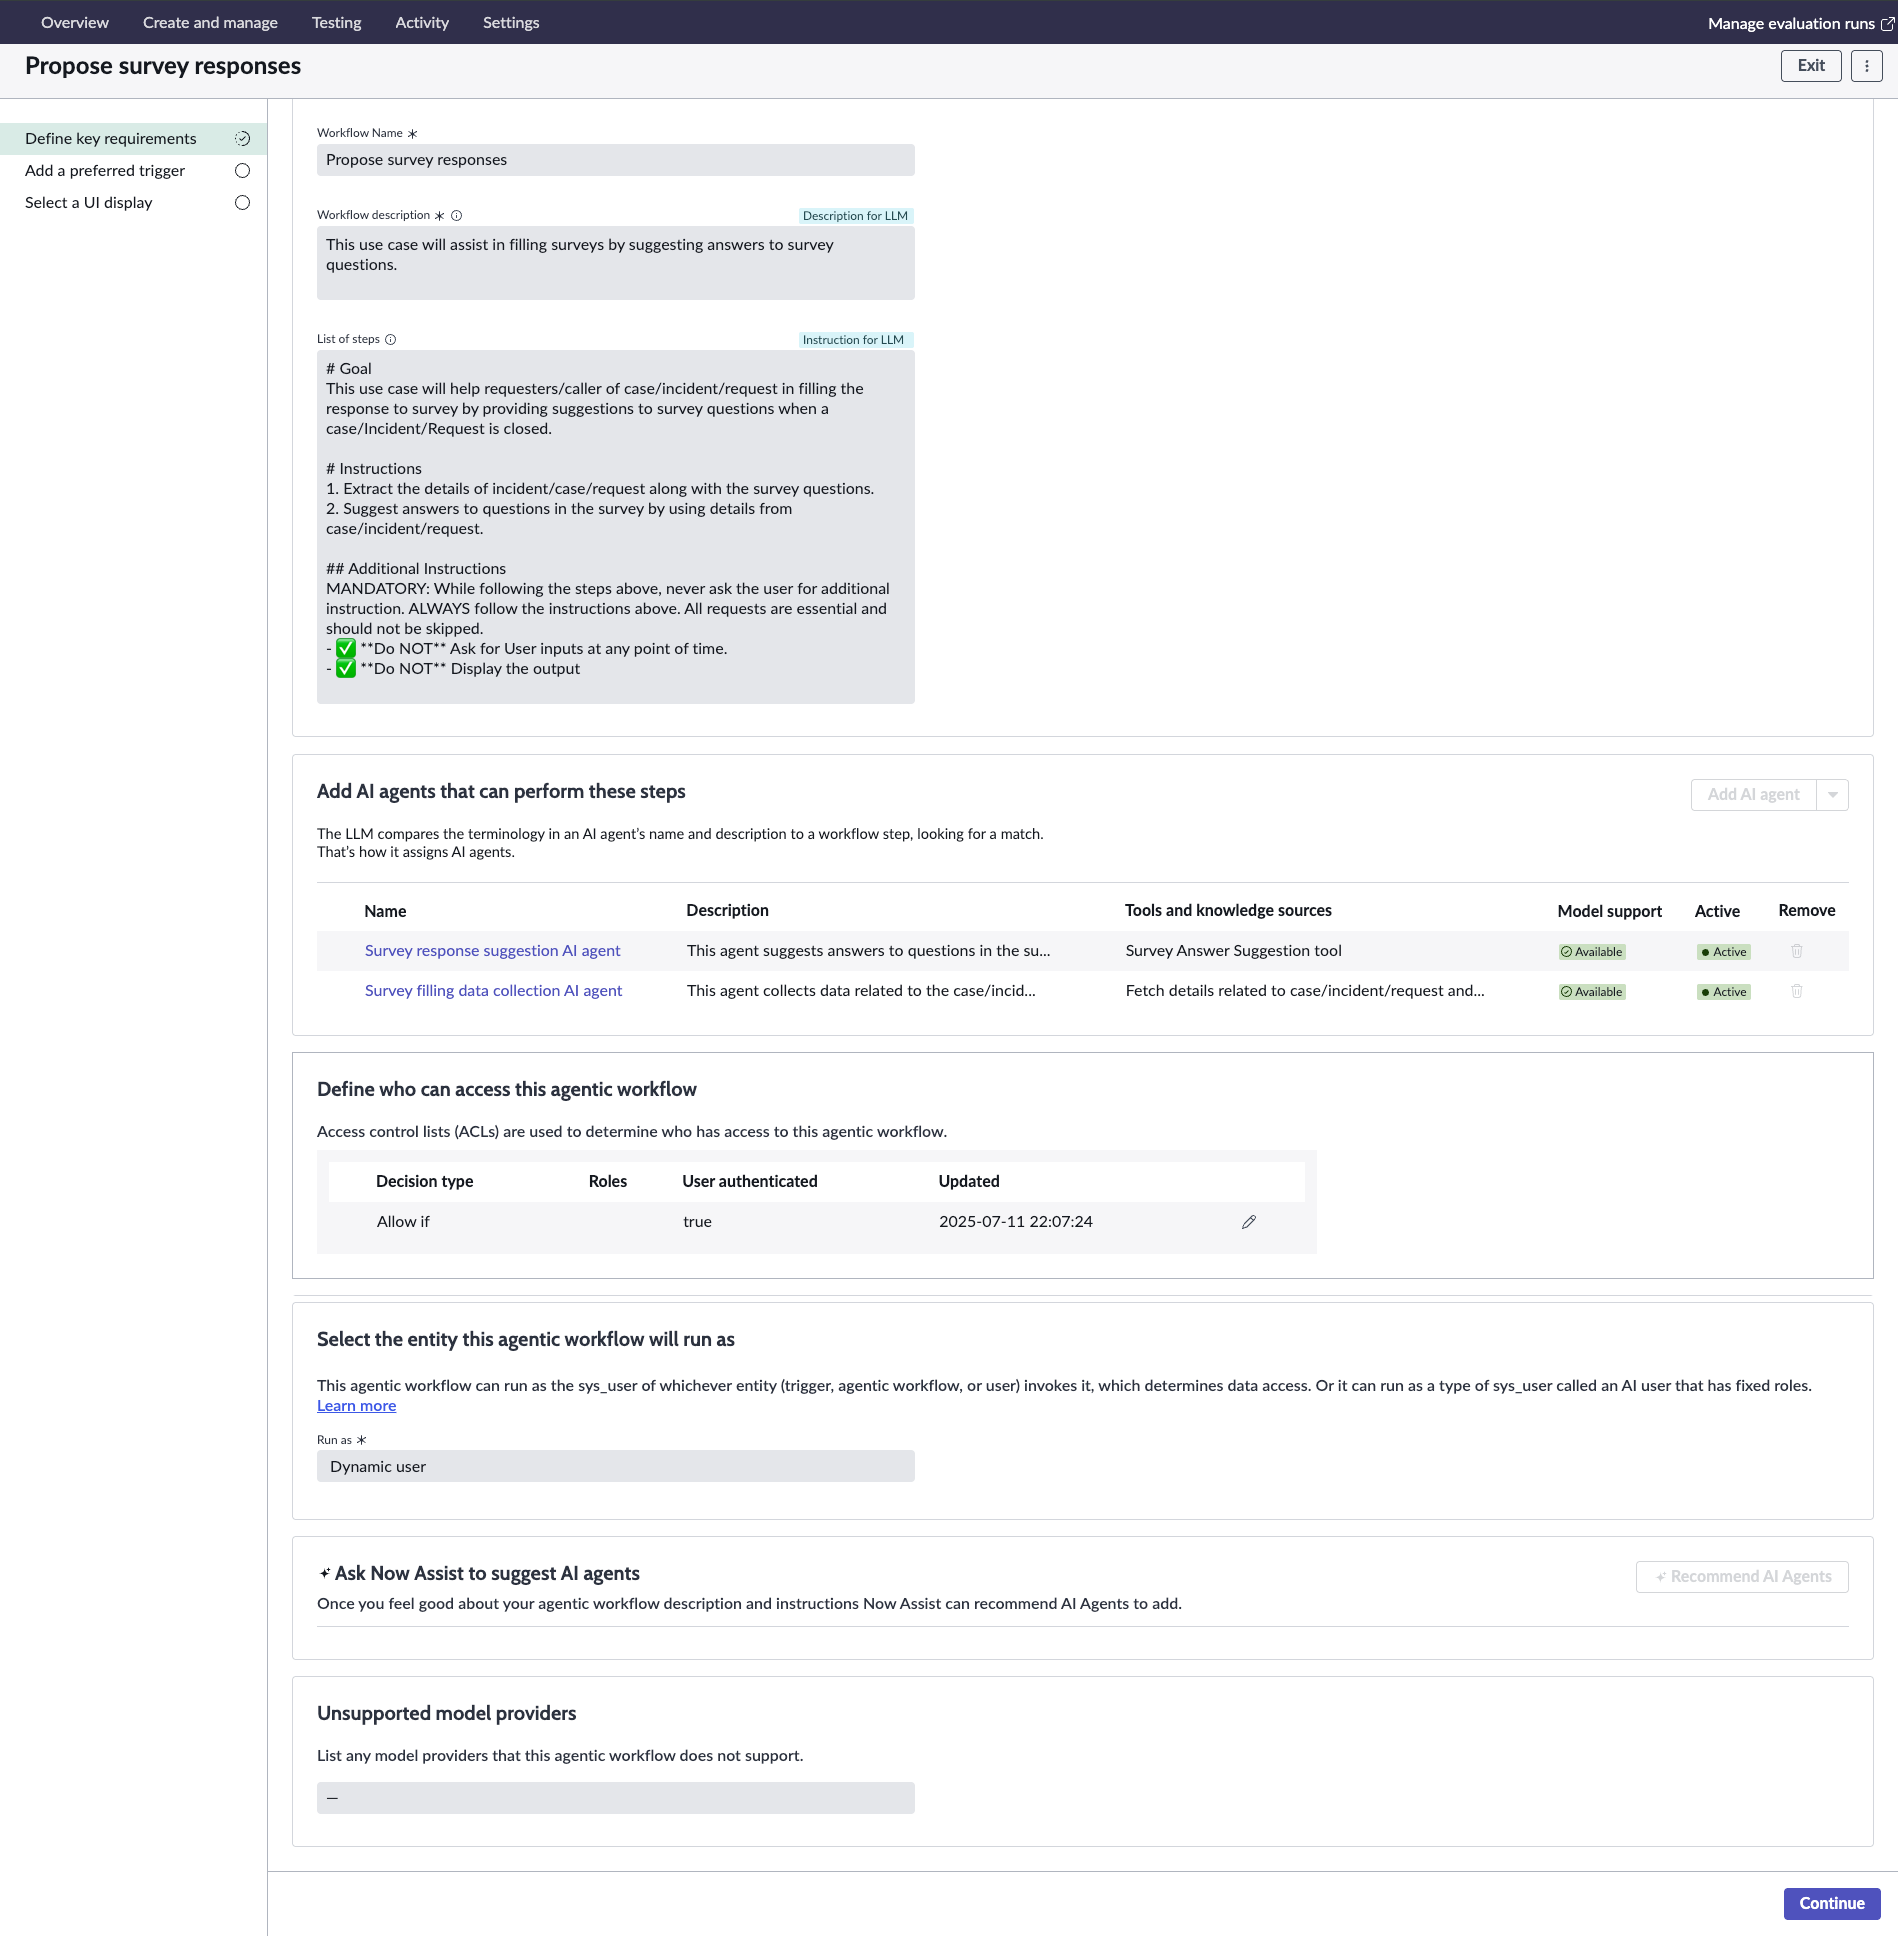
Task: Click 'This agent suggests answers to questions' description
Action: pyautogui.click(x=868, y=951)
